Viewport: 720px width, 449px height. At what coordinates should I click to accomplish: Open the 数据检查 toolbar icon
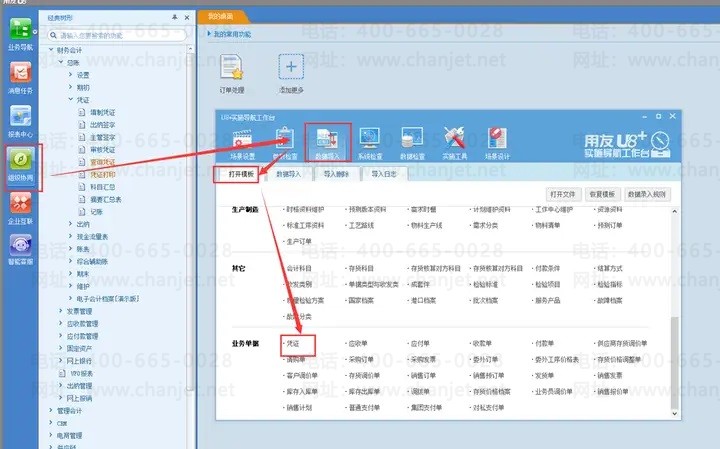412,138
